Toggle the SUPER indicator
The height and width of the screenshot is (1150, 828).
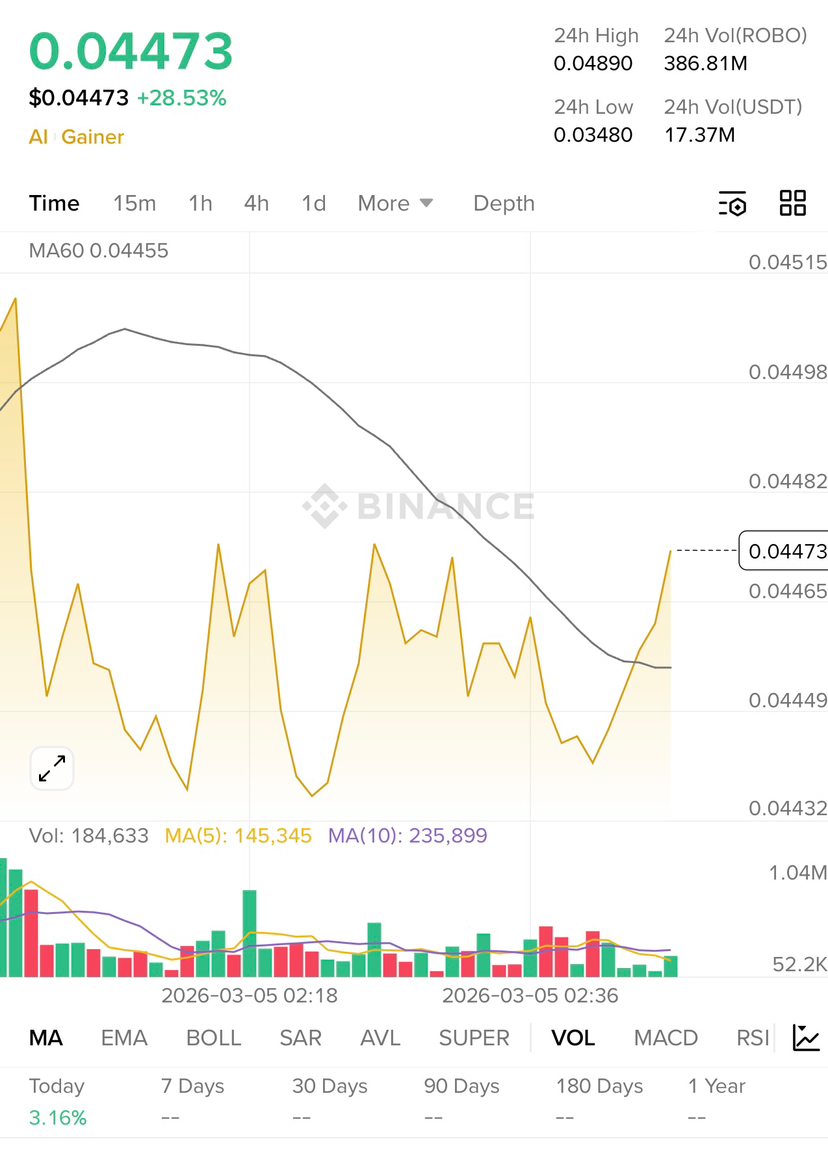[474, 1038]
